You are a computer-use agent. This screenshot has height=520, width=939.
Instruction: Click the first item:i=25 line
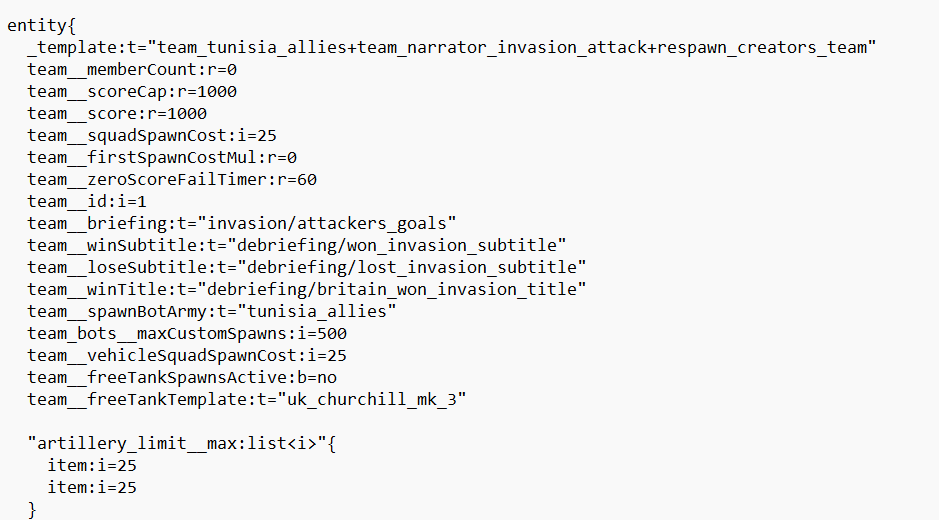[x=92, y=466]
